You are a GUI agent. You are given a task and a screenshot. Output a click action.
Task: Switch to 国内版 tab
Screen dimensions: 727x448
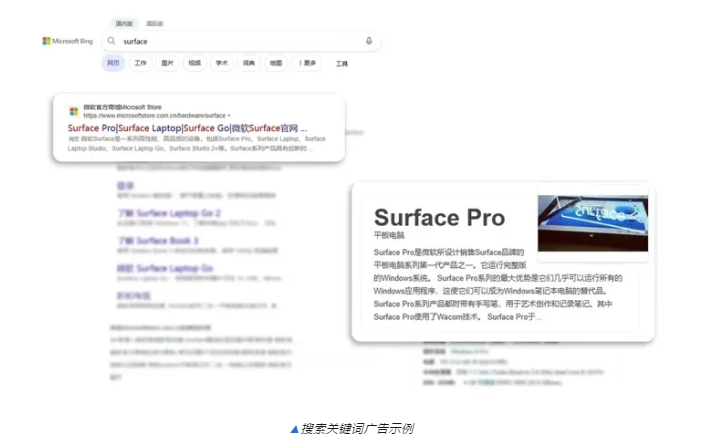[124, 23]
